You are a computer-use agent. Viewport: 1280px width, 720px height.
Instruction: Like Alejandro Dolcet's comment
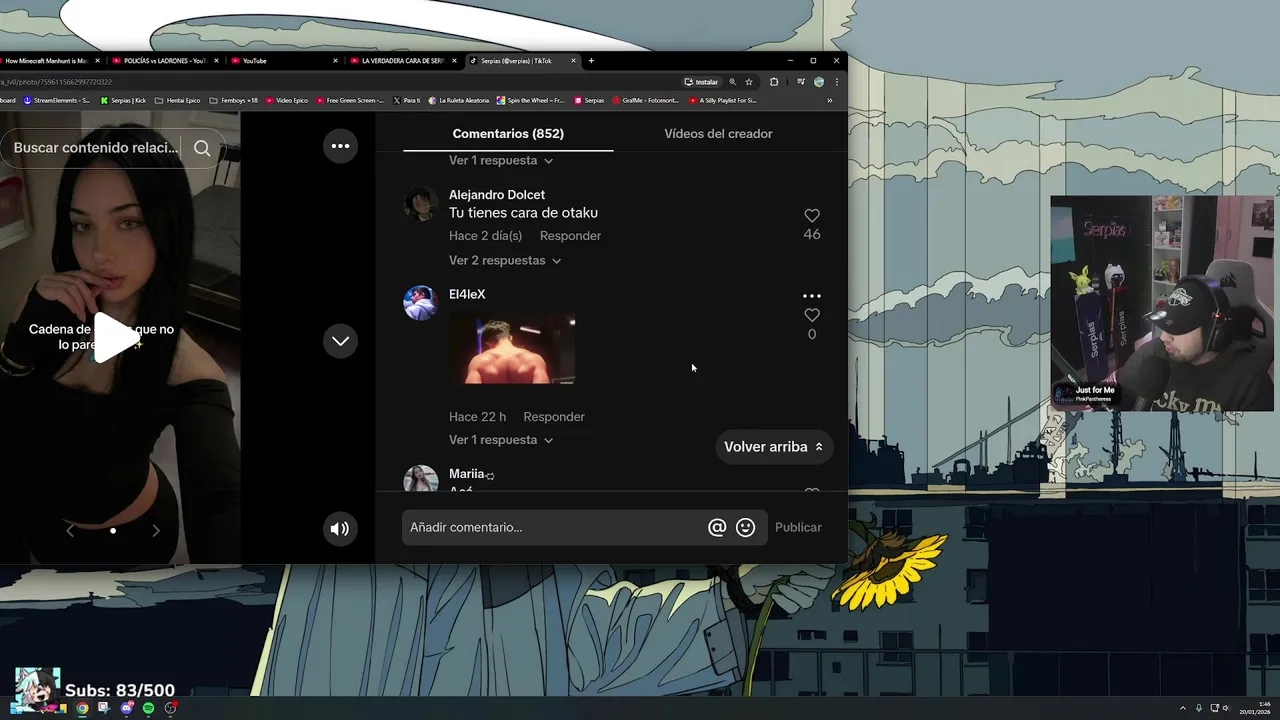pos(812,216)
